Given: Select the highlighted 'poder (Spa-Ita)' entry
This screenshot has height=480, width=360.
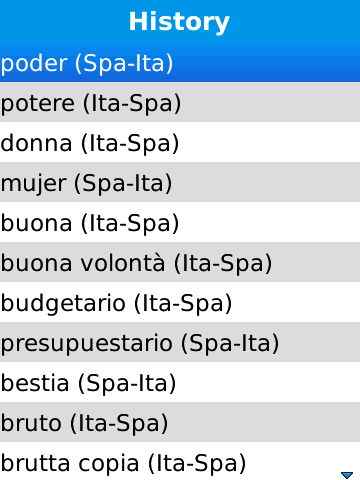Looking at the screenshot, I should [x=180, y=62].
